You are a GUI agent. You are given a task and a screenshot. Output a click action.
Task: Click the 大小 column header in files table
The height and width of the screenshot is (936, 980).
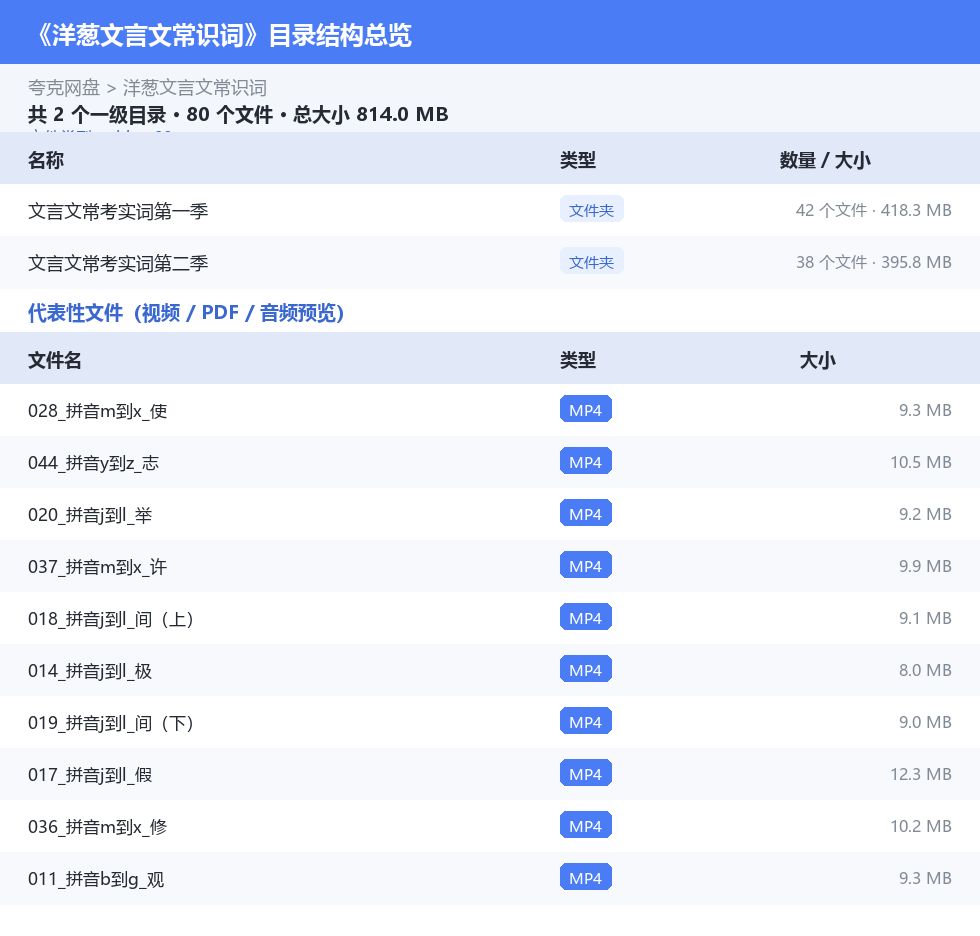pyautogui.click(x=817, y=361)
